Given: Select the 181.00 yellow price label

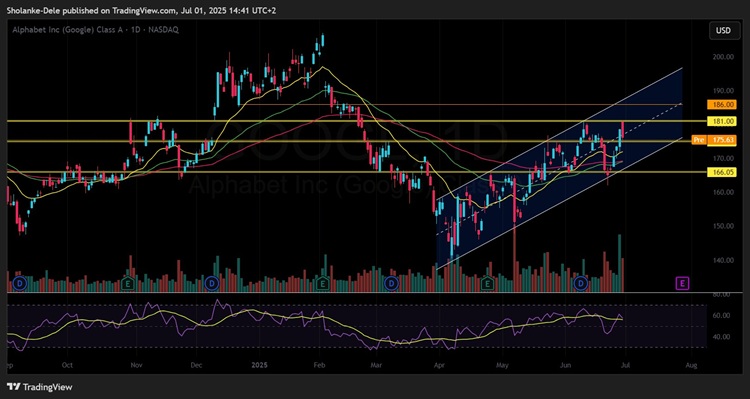Looking at the screenshot, I should [721, 122].
